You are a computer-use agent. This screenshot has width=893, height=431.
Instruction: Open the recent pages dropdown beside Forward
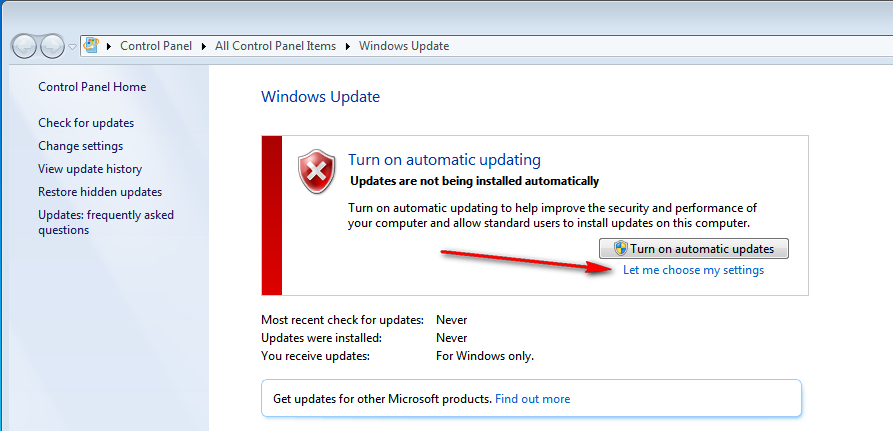(72, 47)
